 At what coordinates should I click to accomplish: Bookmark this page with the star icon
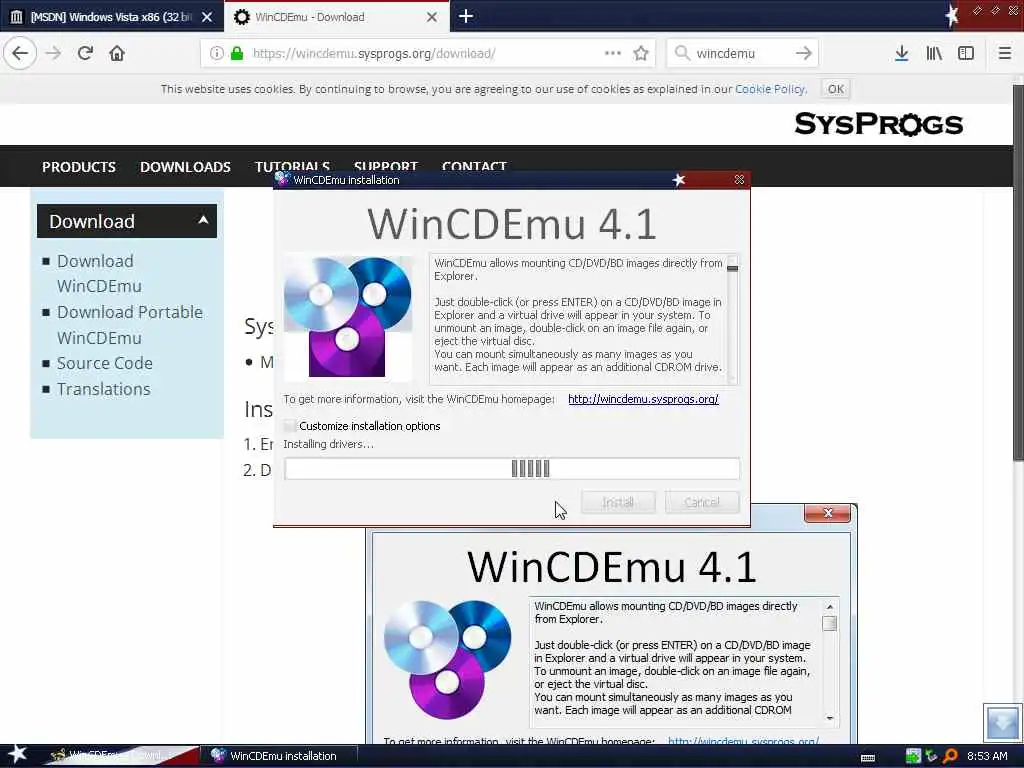[641, 53]
